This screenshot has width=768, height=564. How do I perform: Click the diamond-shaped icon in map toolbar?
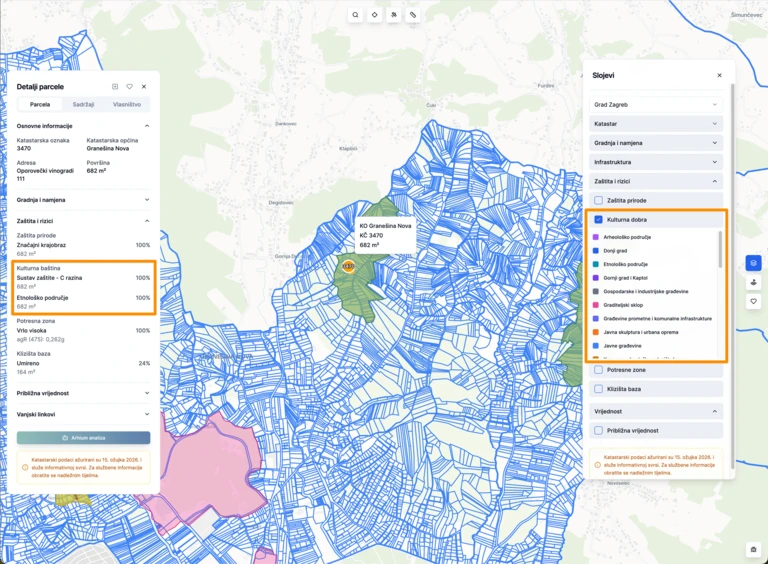pyautogui.click(x=374, y=15)
